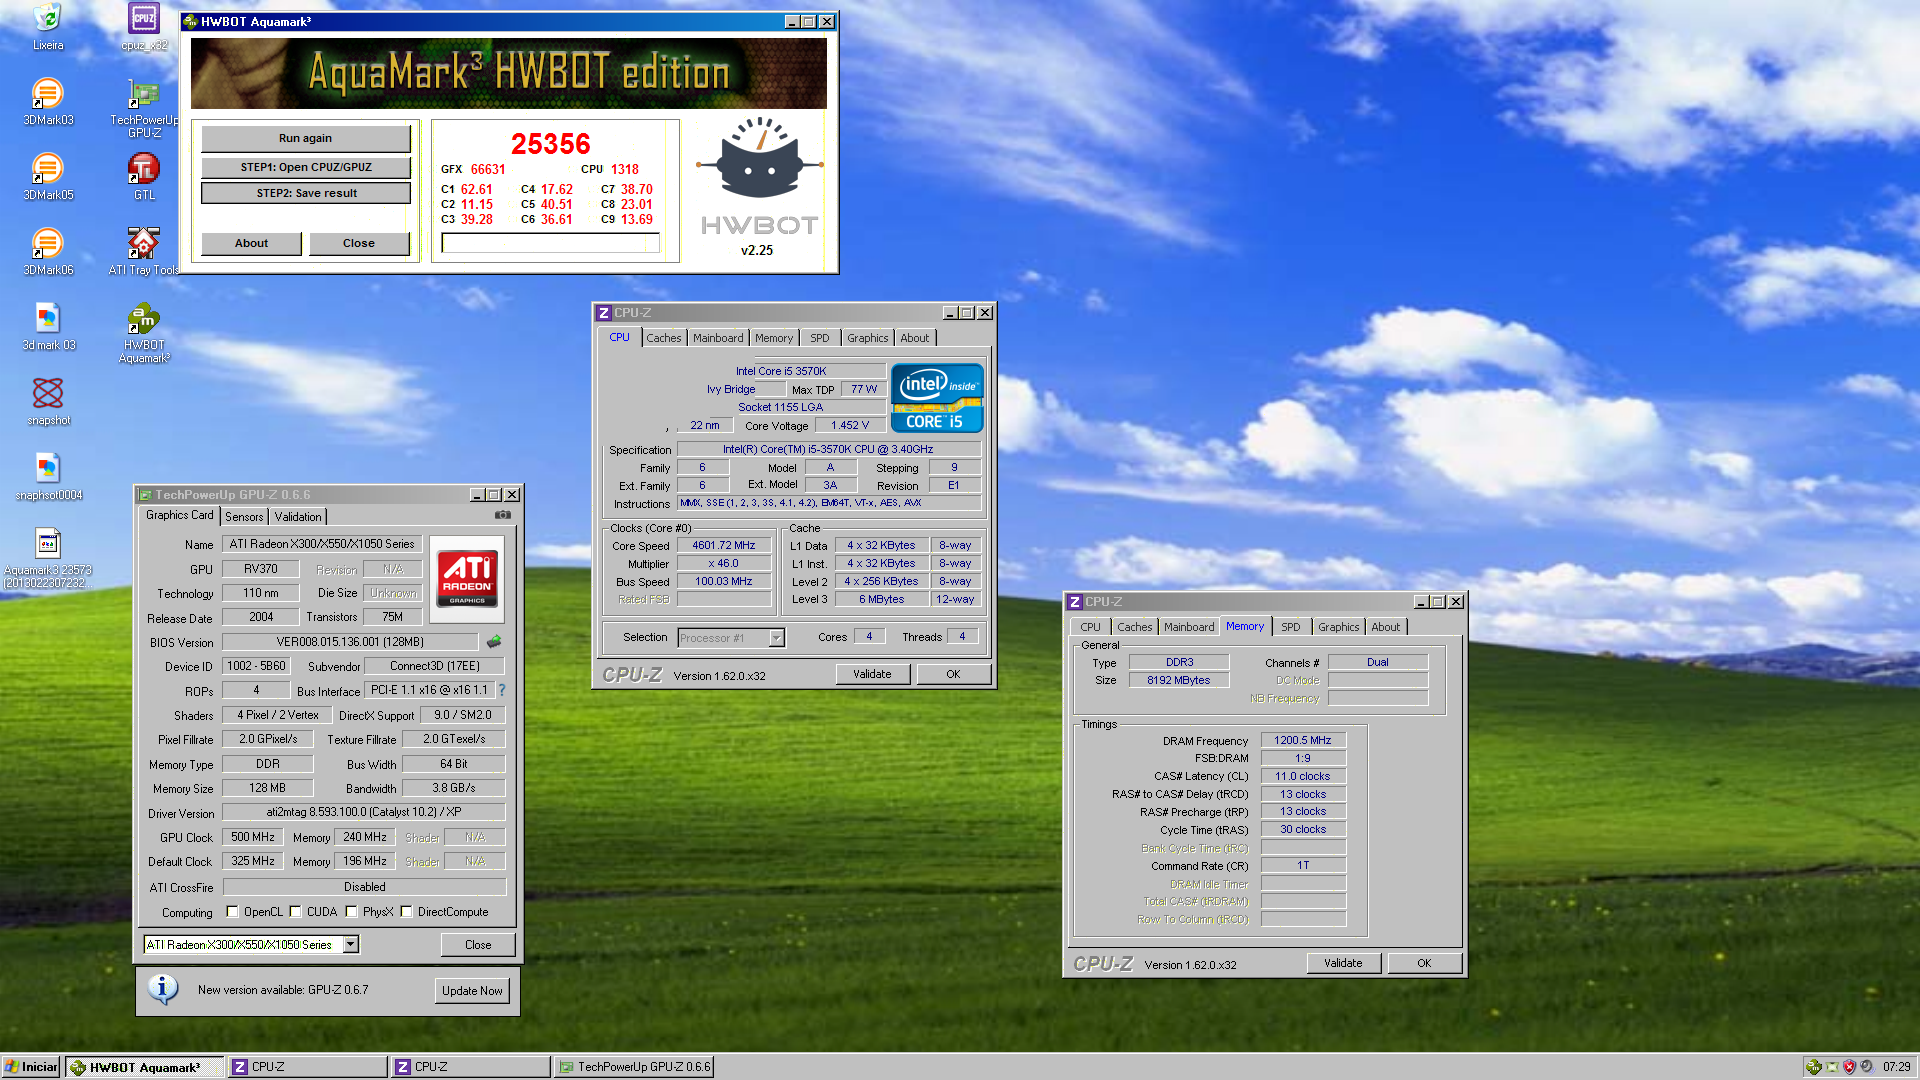
Task: Enable the CUDA checkbox in GPU-Z
Action: 296,911
